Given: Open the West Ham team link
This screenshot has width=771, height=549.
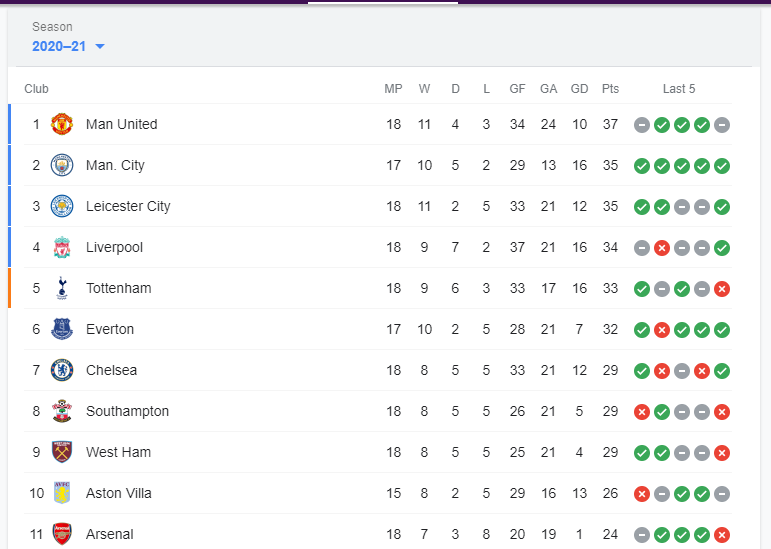Looking at the screenshot, I should (118, 452).
